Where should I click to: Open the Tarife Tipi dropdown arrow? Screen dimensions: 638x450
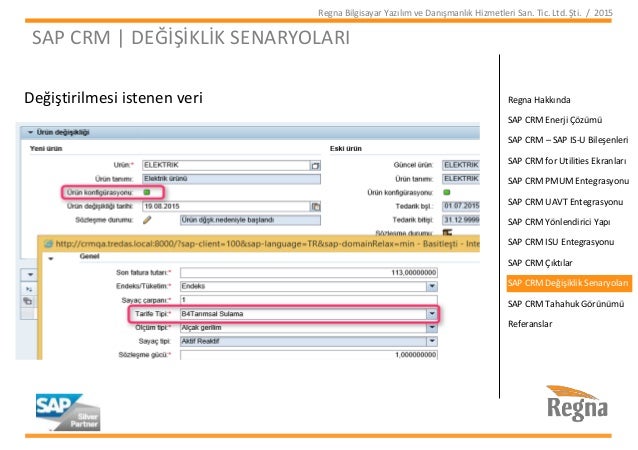point(432,314)
